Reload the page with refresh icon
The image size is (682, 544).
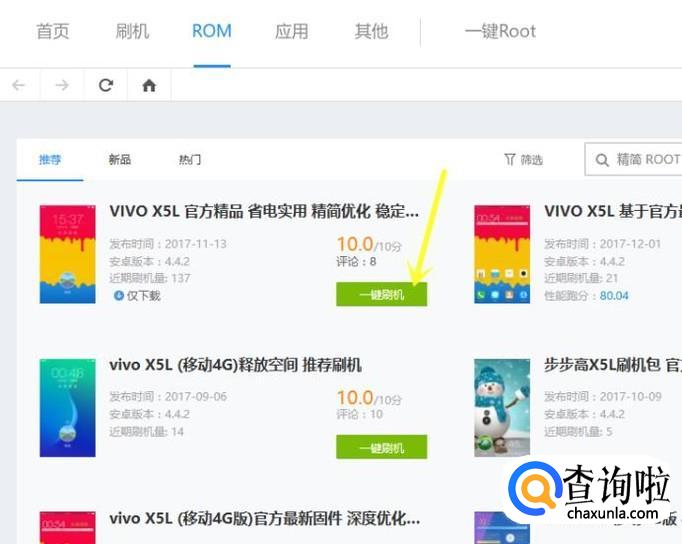106,85
